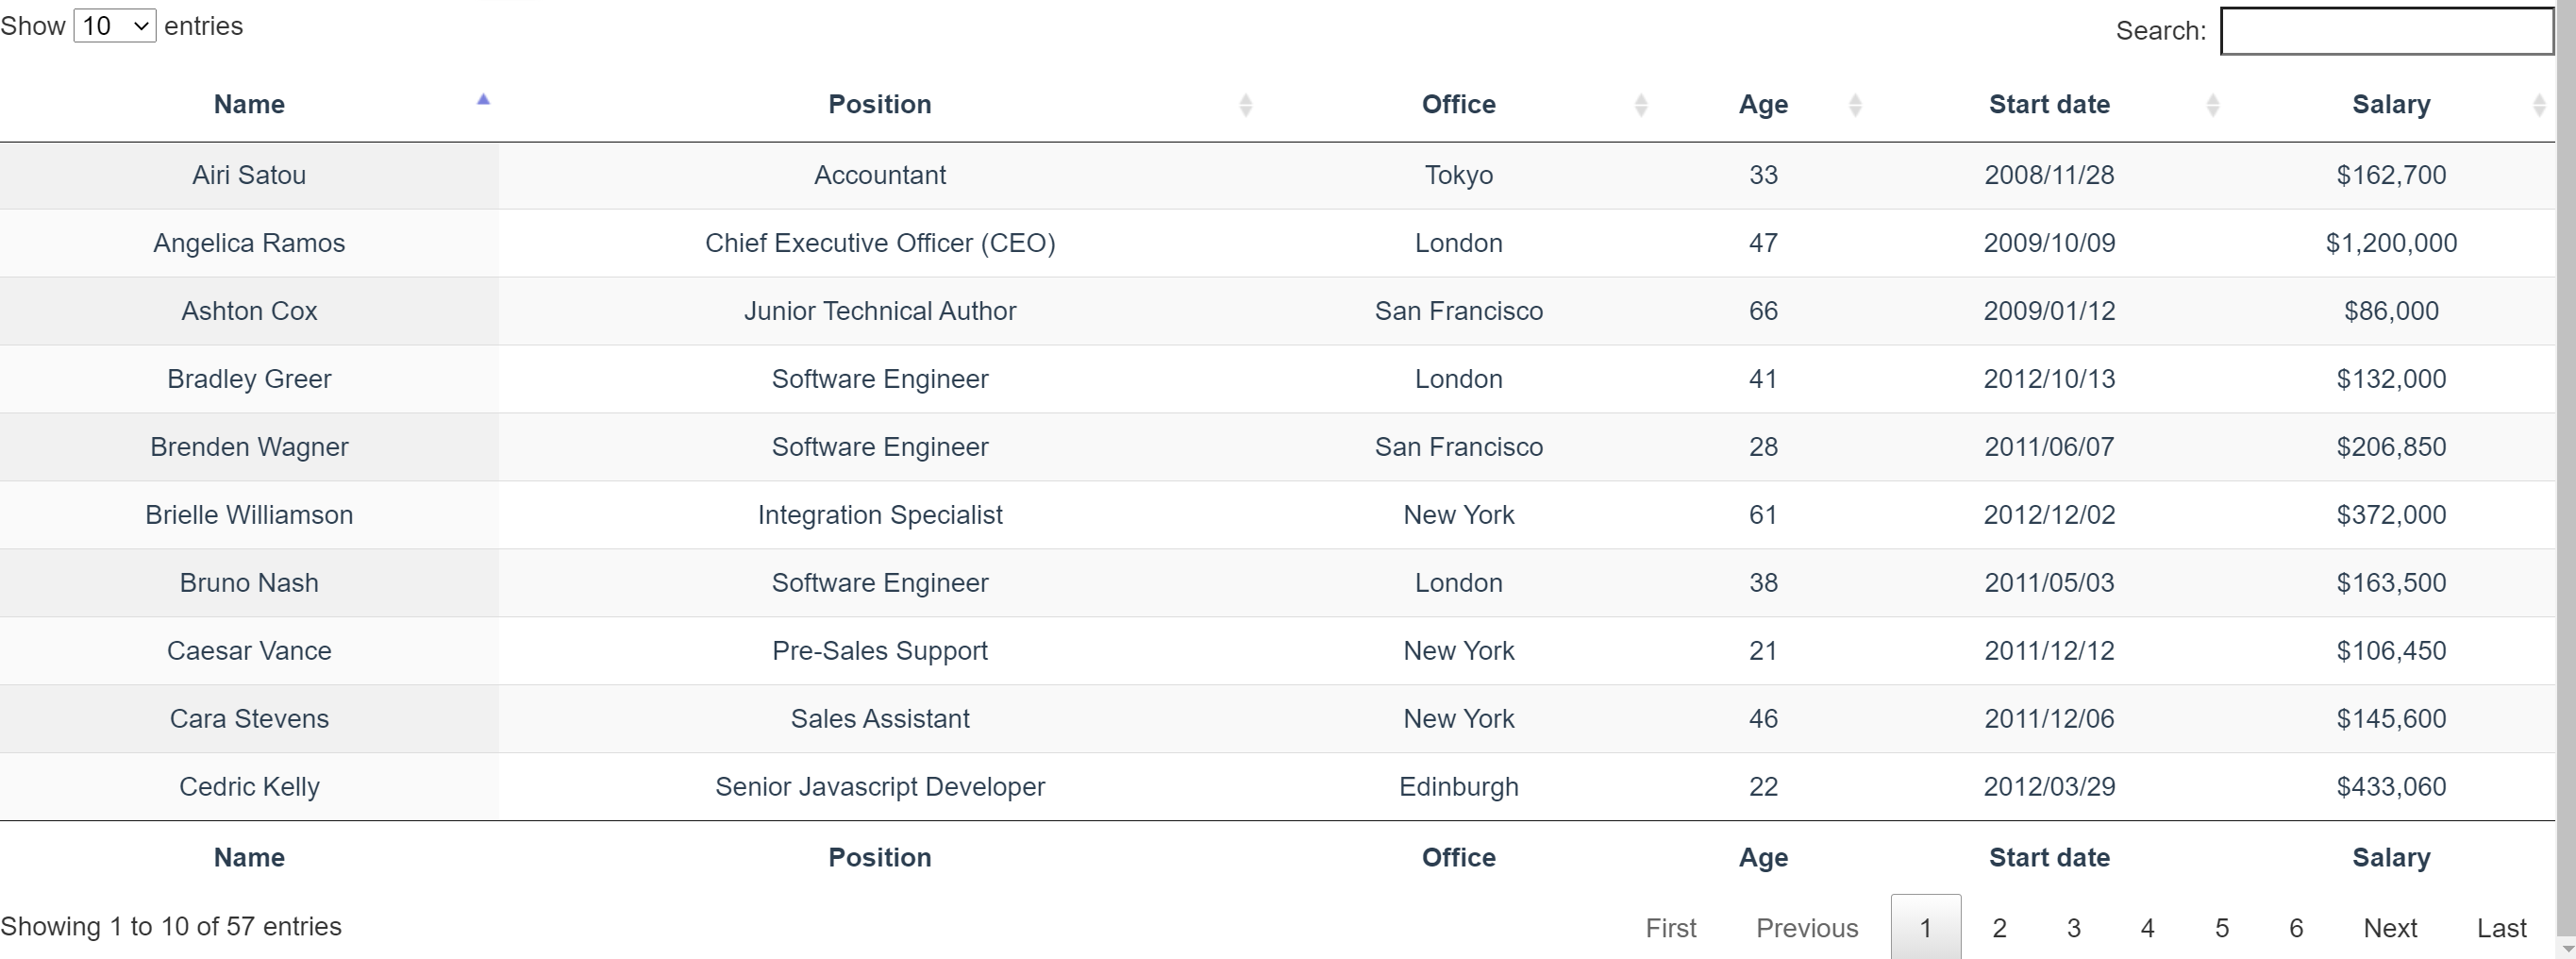The width and height of the screenshot is (2576, 959).
Task: Click the Age column sort arrows icon
Action: click(1855, 105)
